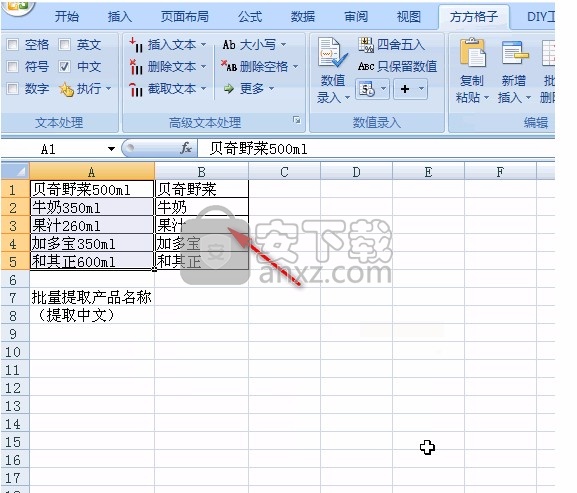Viewport: 577px width, 493px height.
Task: Expand the More (更多) dropdown arrow
Action: point(271,89)
